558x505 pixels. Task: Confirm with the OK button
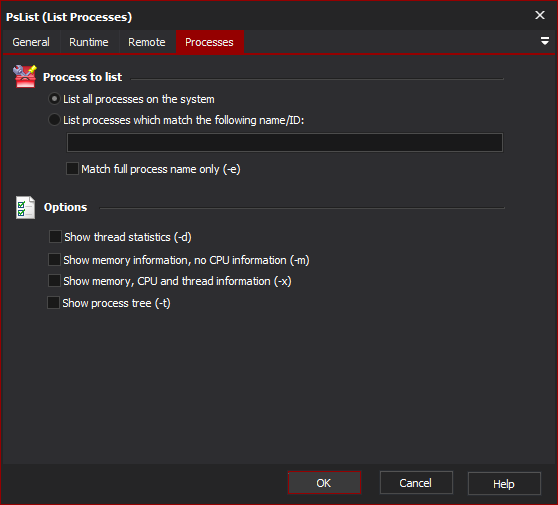[x=324, y=483]
